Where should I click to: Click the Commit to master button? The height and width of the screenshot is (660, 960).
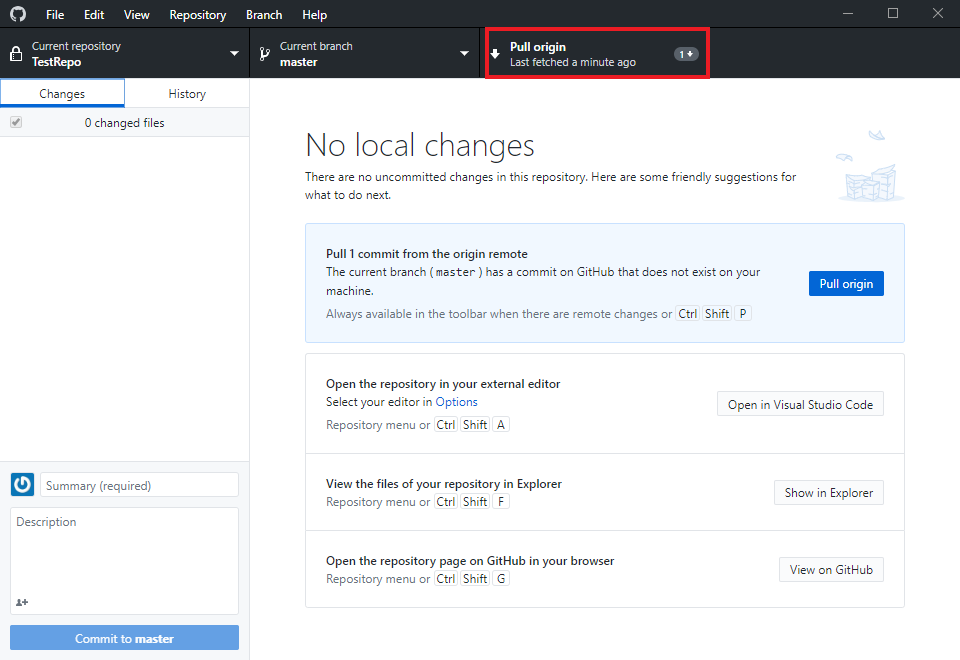coord(124,638)
